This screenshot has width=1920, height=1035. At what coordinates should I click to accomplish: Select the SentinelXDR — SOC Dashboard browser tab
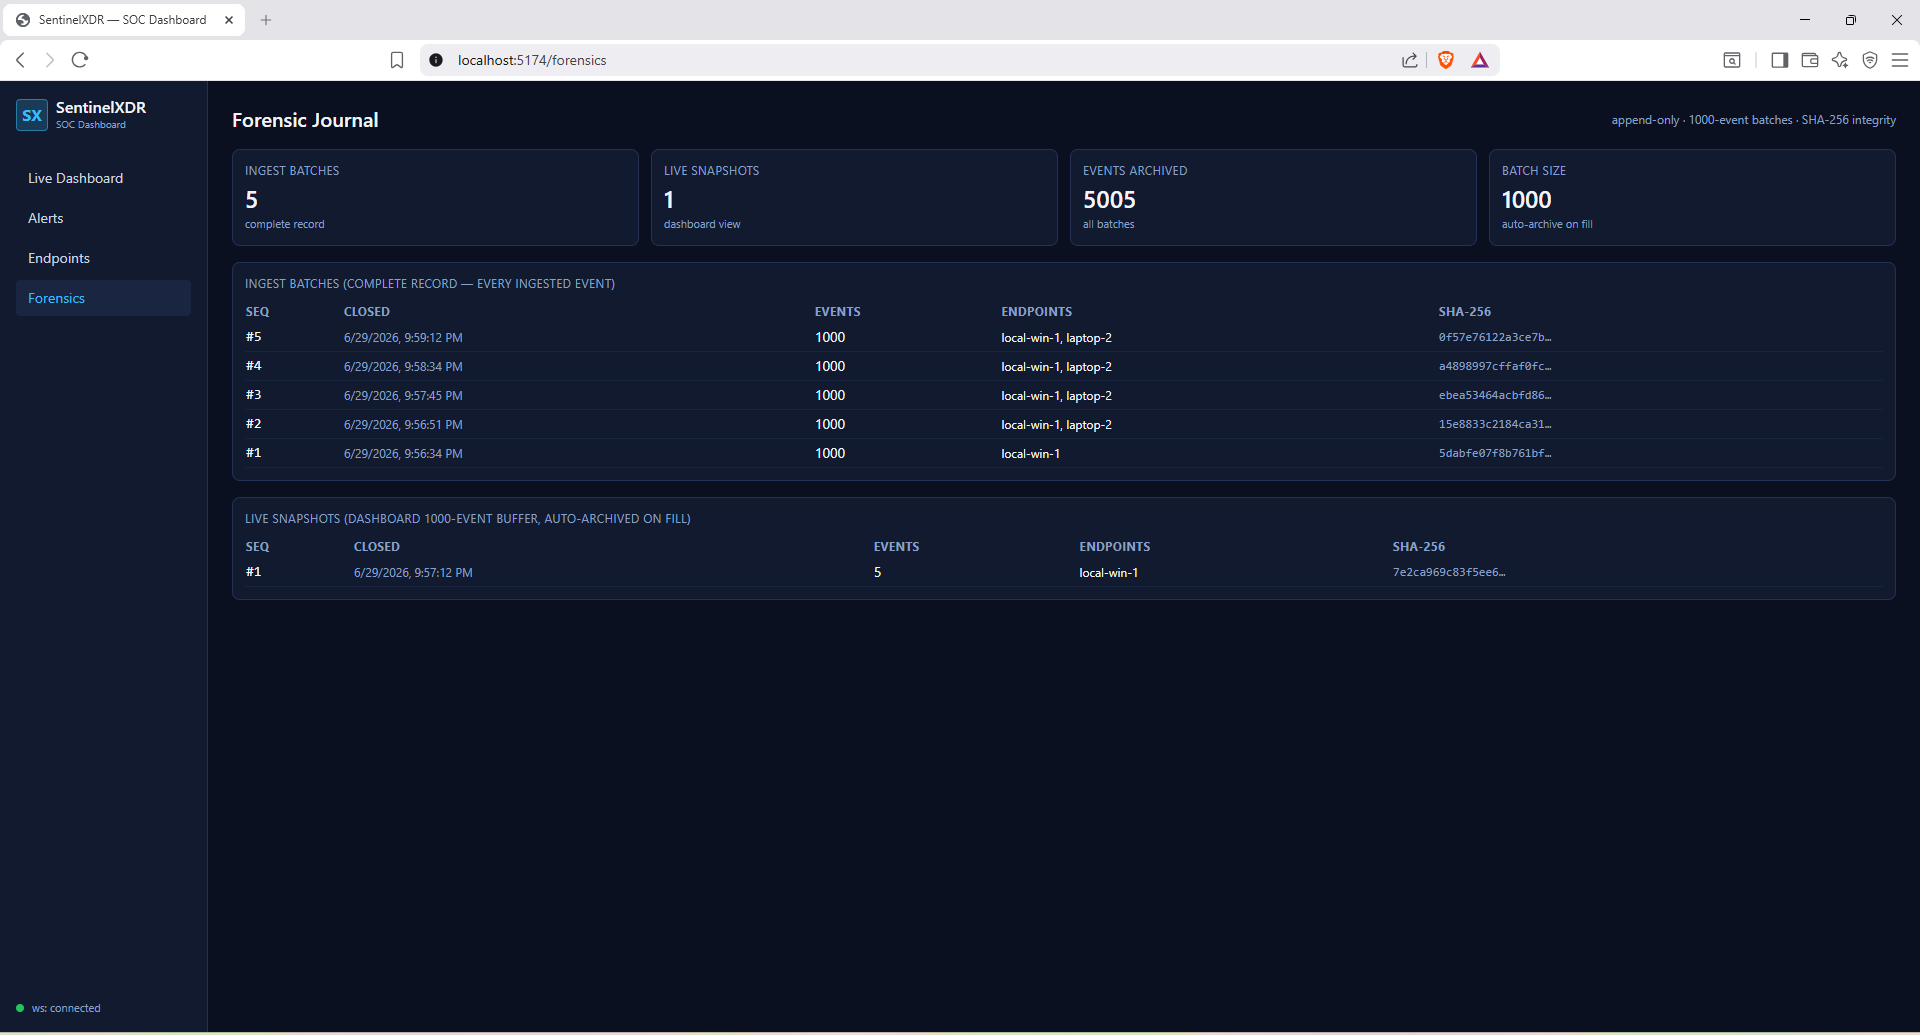[x=123, y=20]
